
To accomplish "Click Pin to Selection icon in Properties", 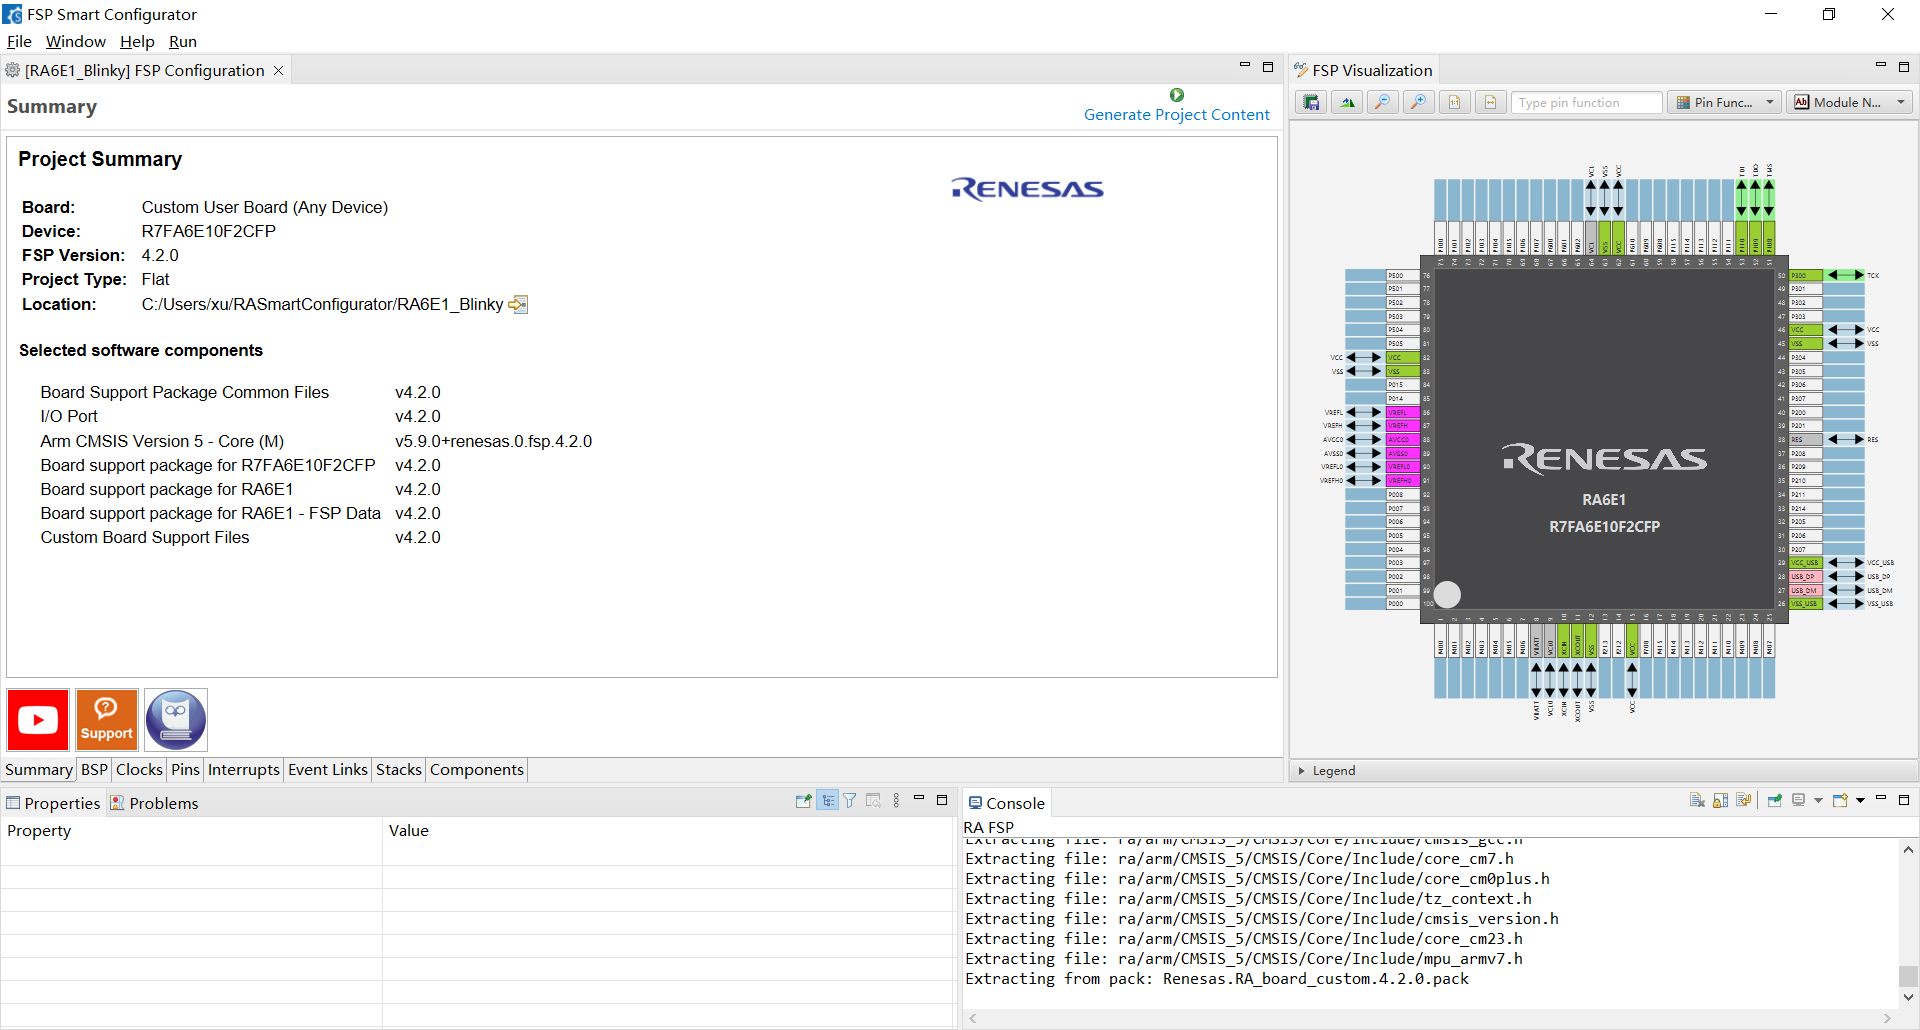I will [x=803, y=801].
